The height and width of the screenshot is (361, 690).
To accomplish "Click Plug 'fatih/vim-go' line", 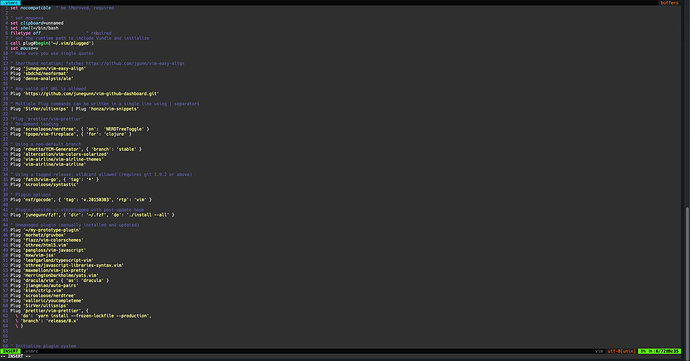I will [x=55, y=179].
